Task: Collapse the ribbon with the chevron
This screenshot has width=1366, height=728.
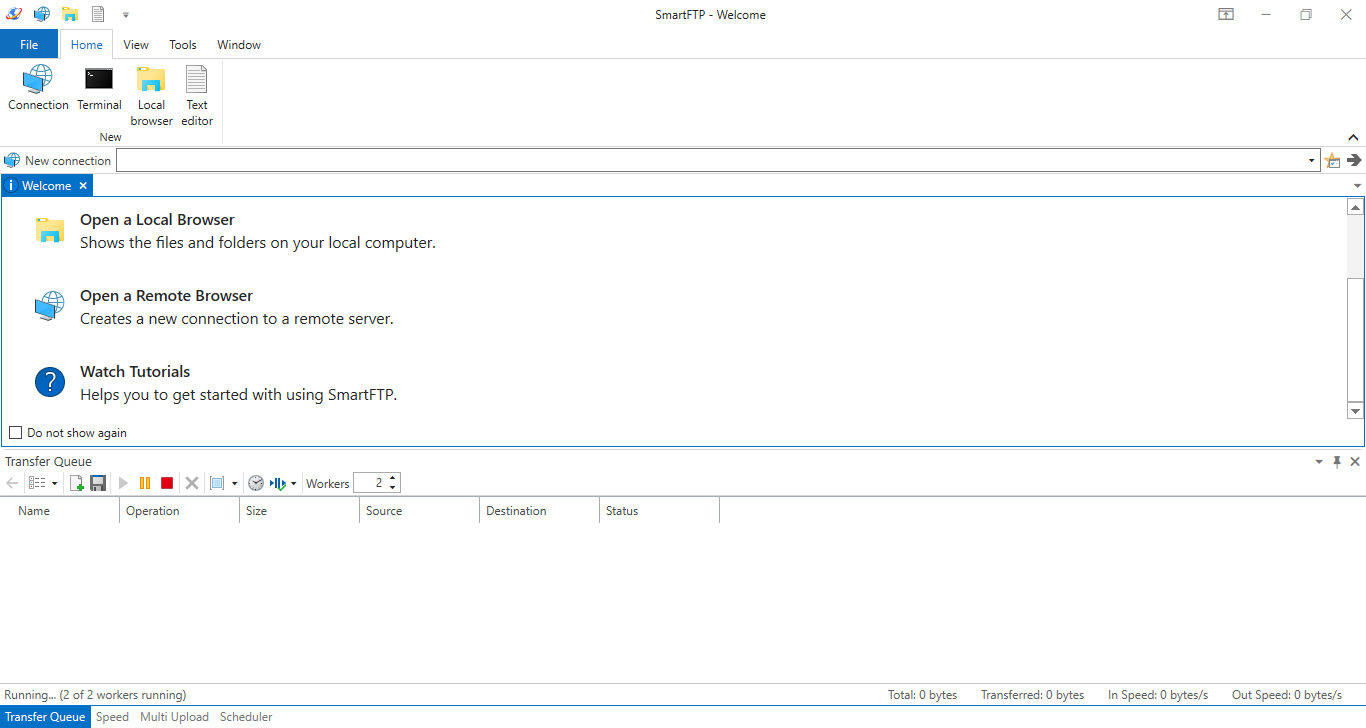Action: coord(1353,137)
